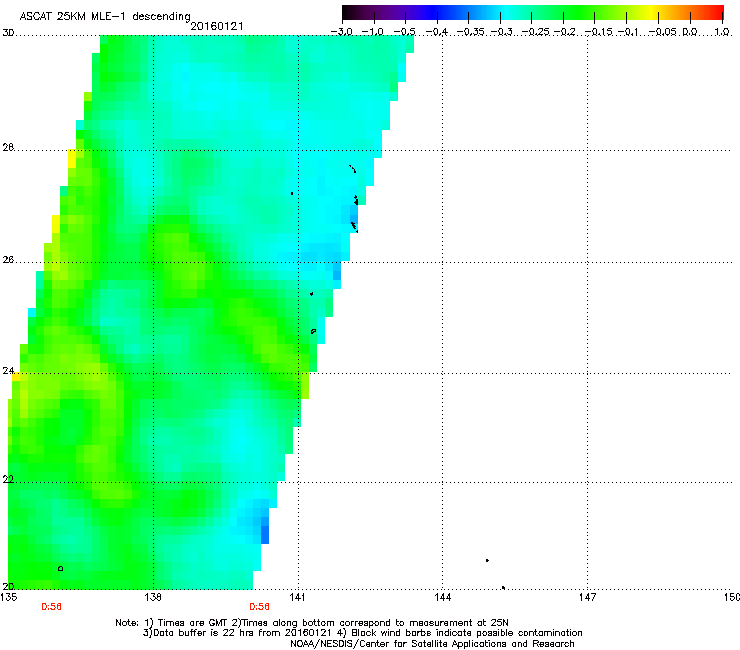Click the color scale tick label '-0.35'
Viewport: 740px width, 650px height.
471,32
